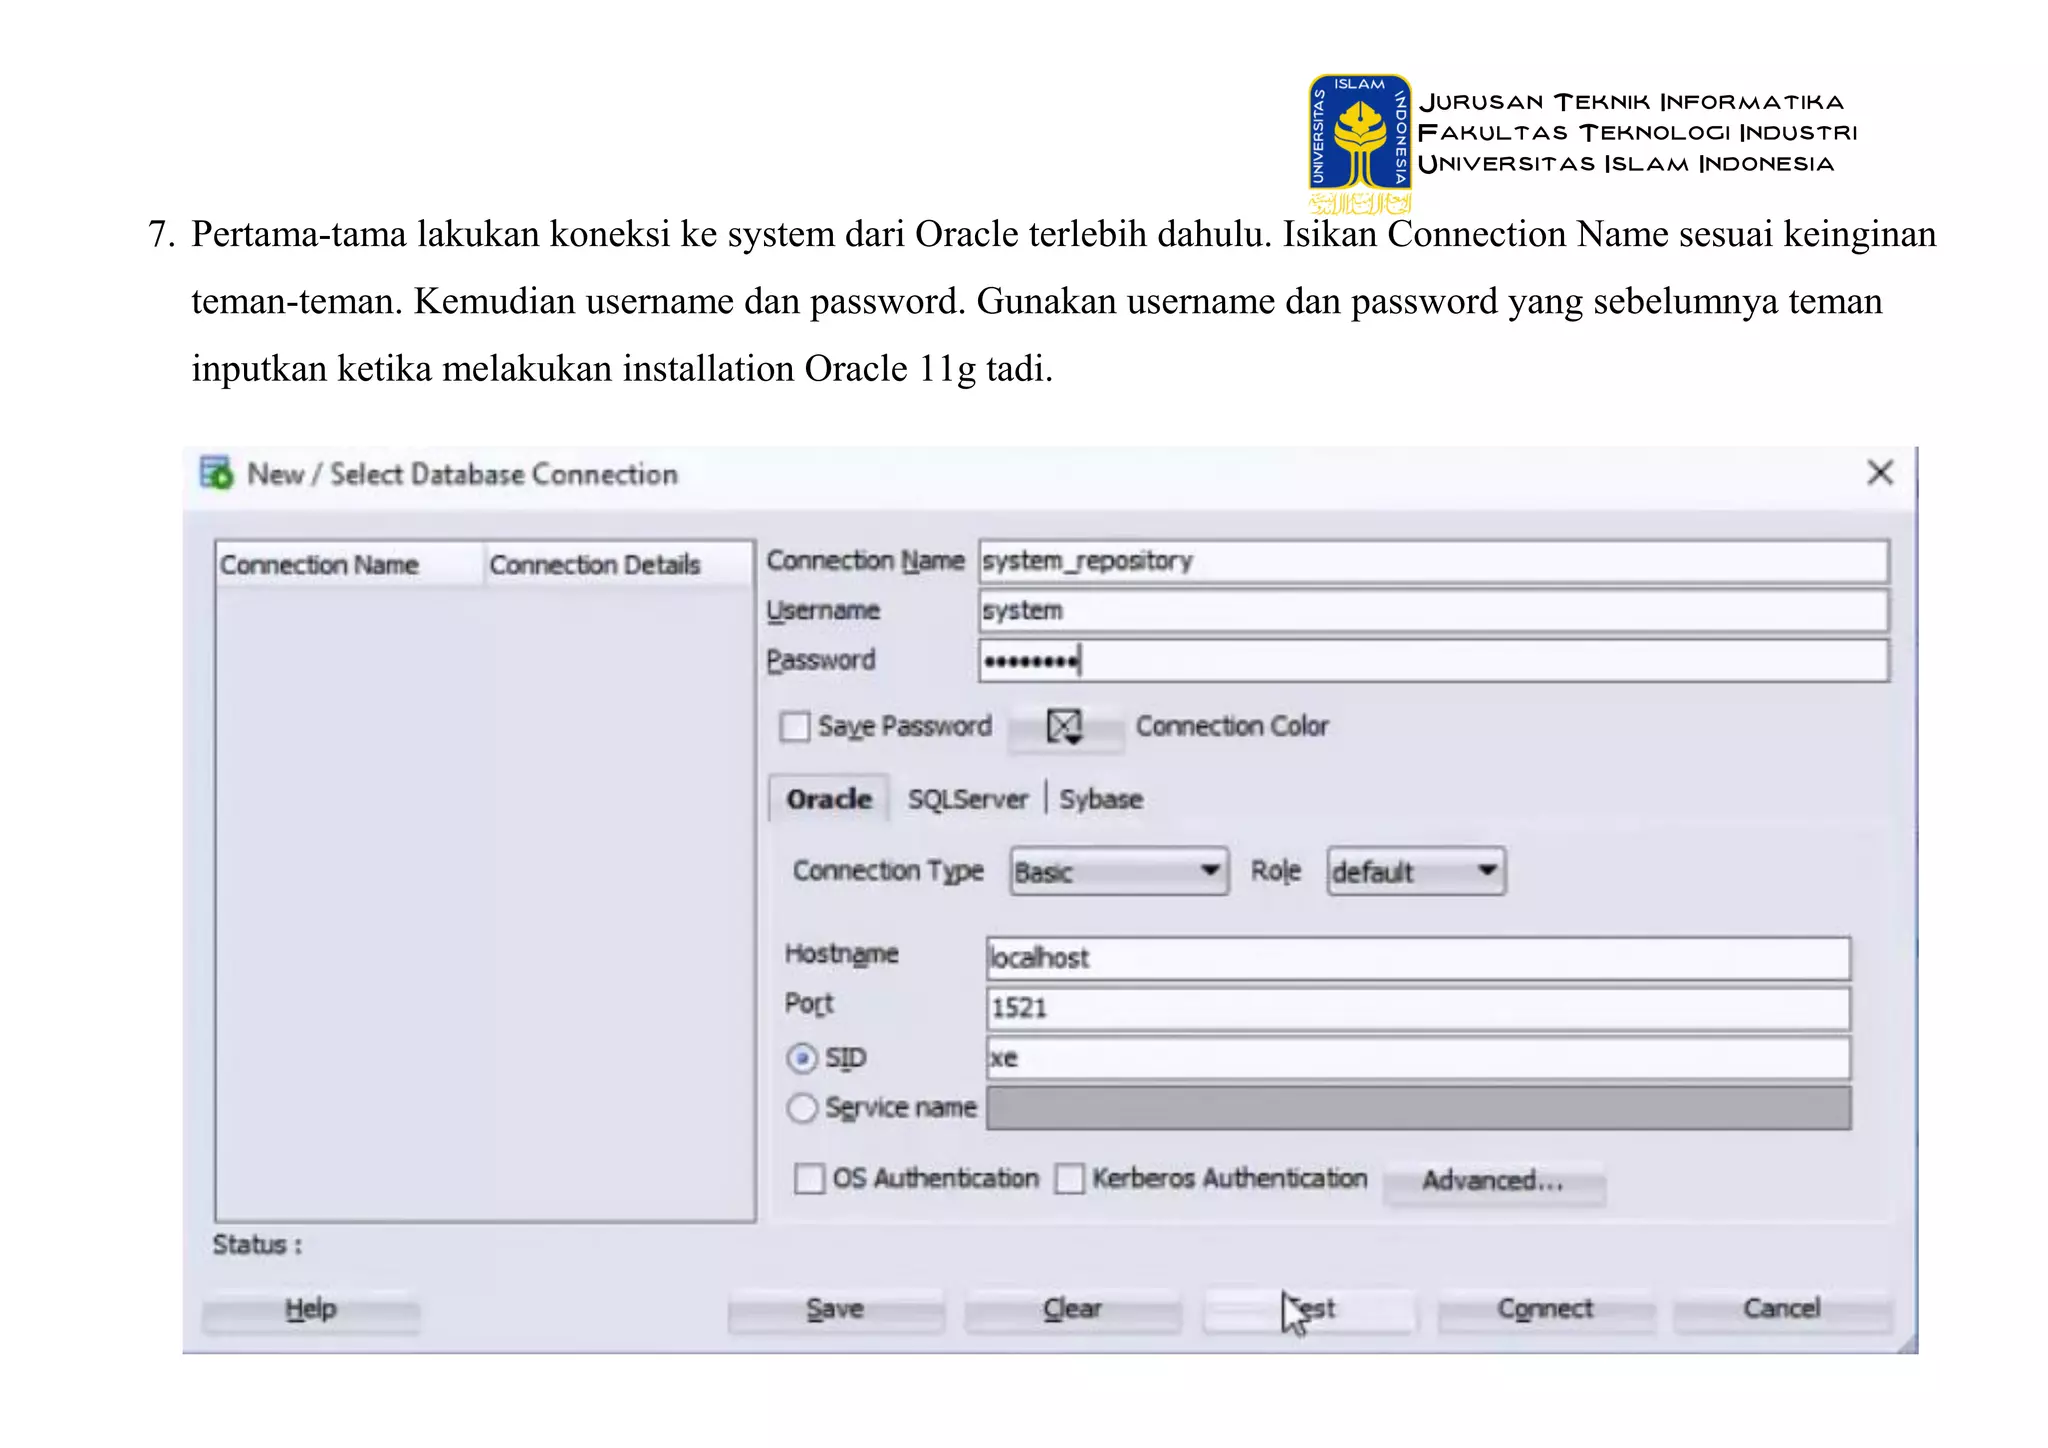Image resolution: width=2048 pixels, height=1448 pixels.
Task: Expand the Role dropdown set to default
Action: pos(1416,871)
